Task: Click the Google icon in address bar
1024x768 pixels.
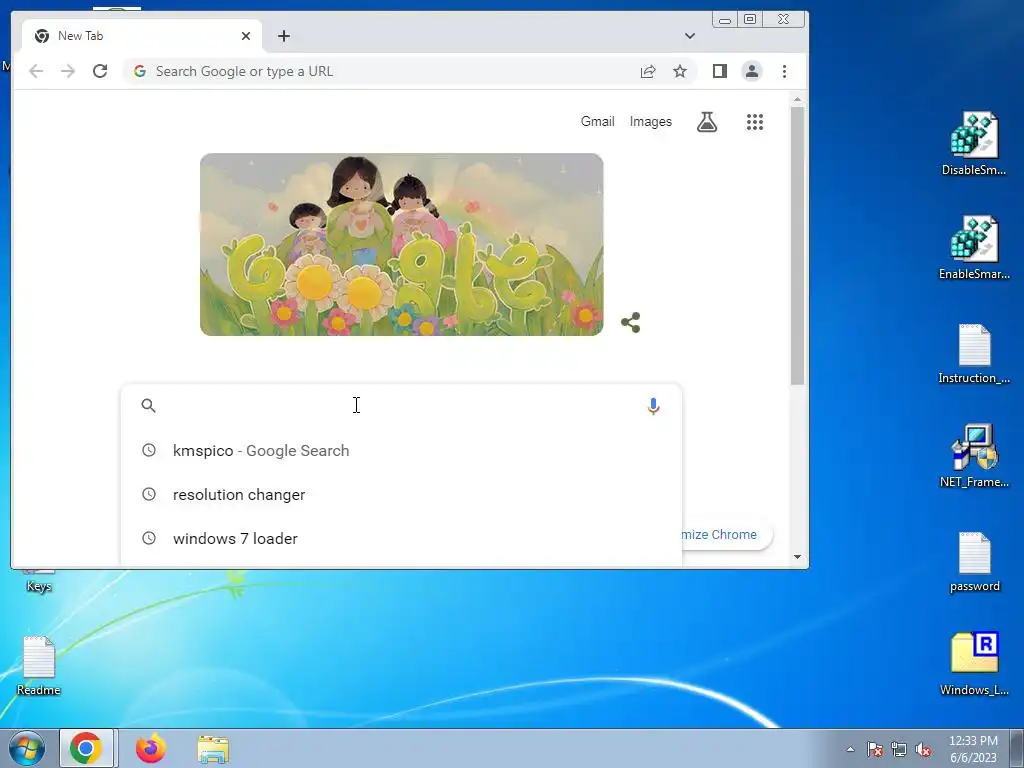Action: 140,71
